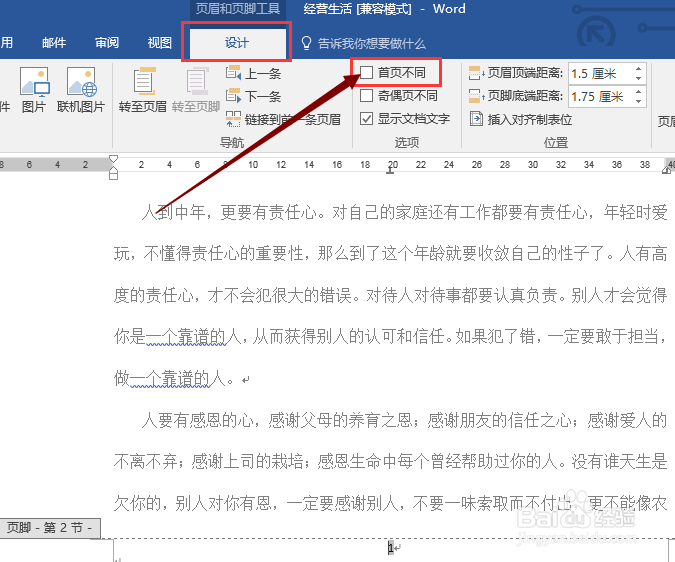This screenshot has height=562, width=675.
Task: Click the page number 1 in footer
Action: 390,548
